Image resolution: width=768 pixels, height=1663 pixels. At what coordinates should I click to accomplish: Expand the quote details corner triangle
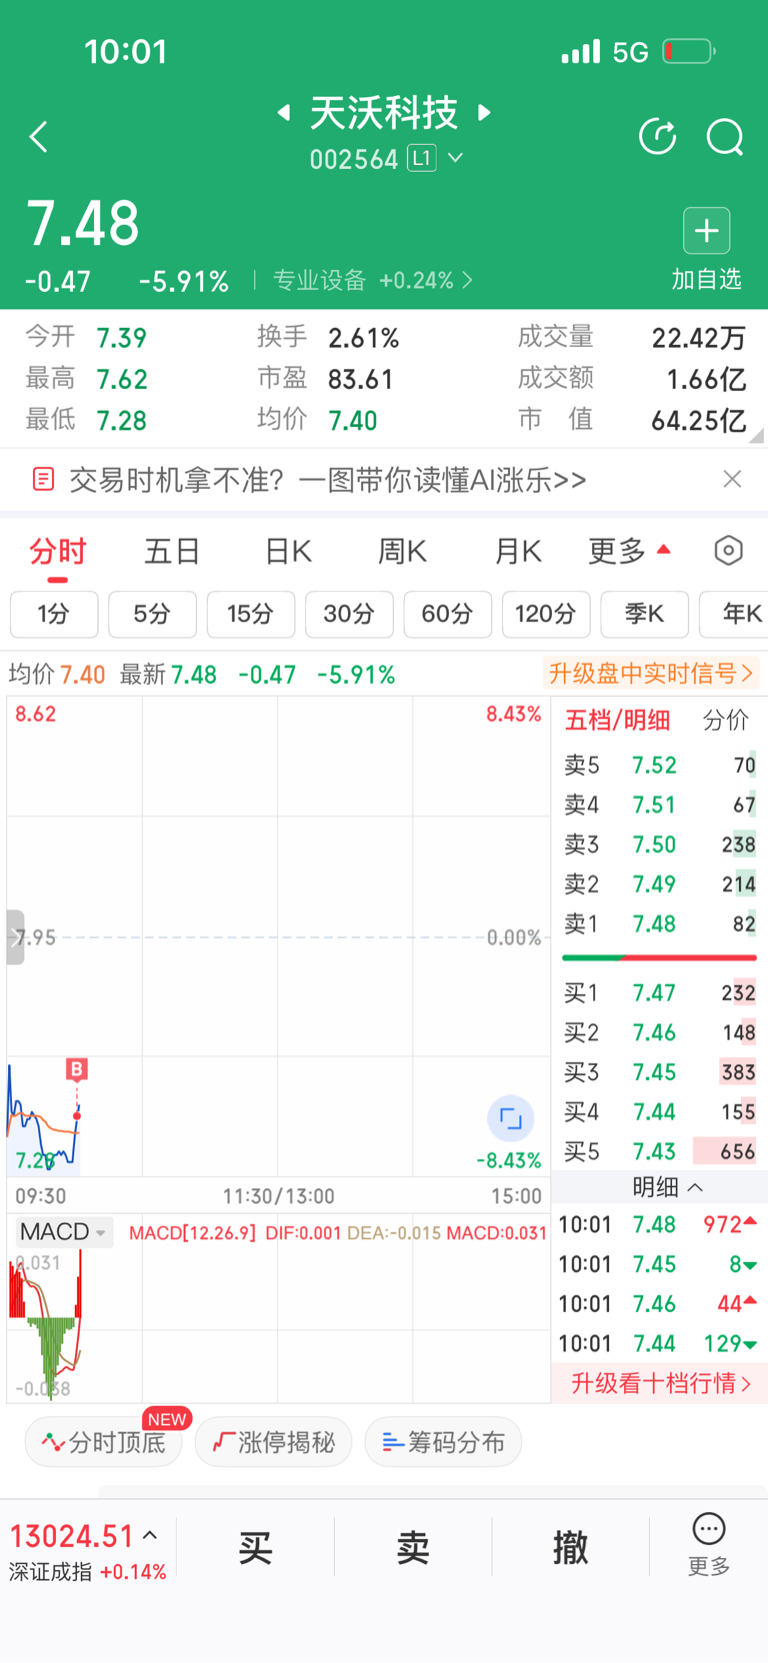click(757, 435)
